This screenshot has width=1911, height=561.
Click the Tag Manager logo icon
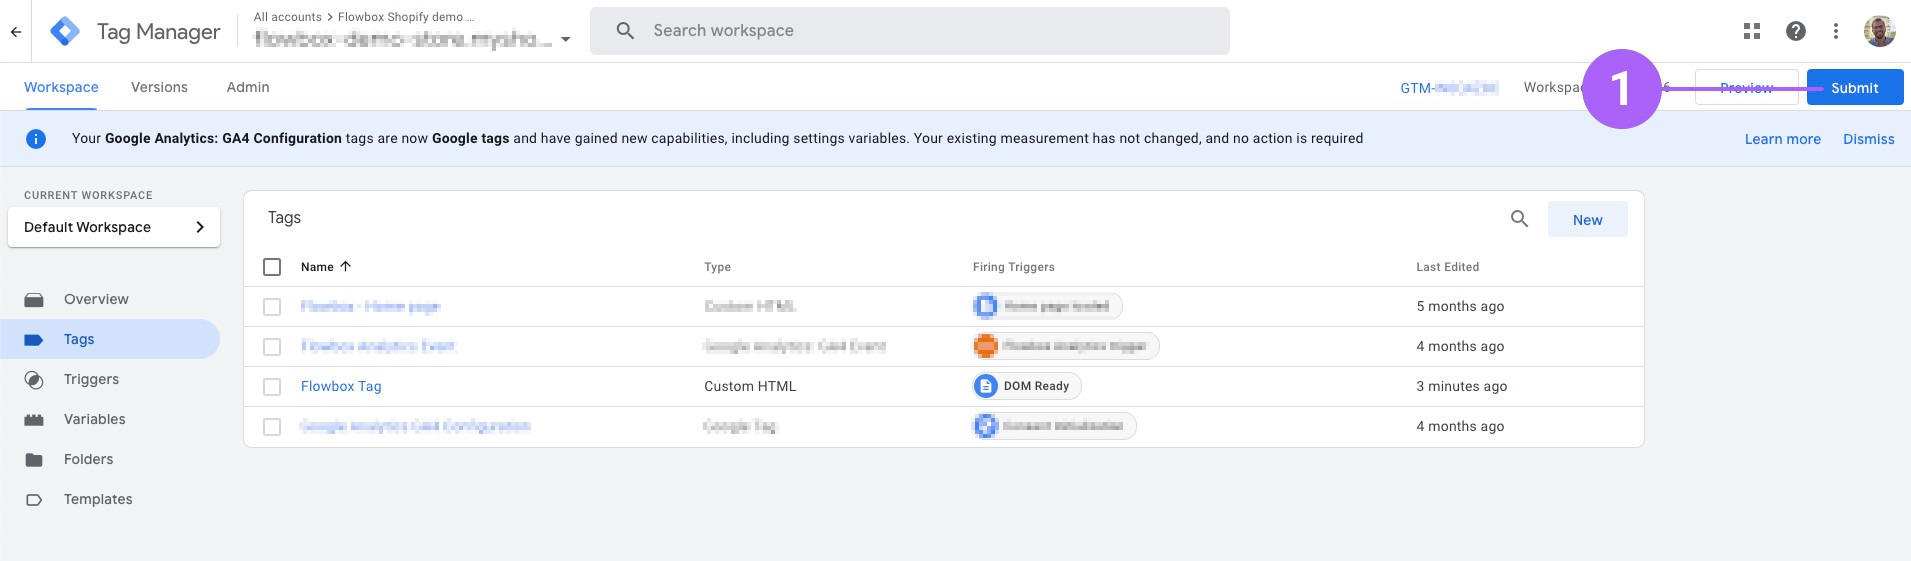[65, 32]
